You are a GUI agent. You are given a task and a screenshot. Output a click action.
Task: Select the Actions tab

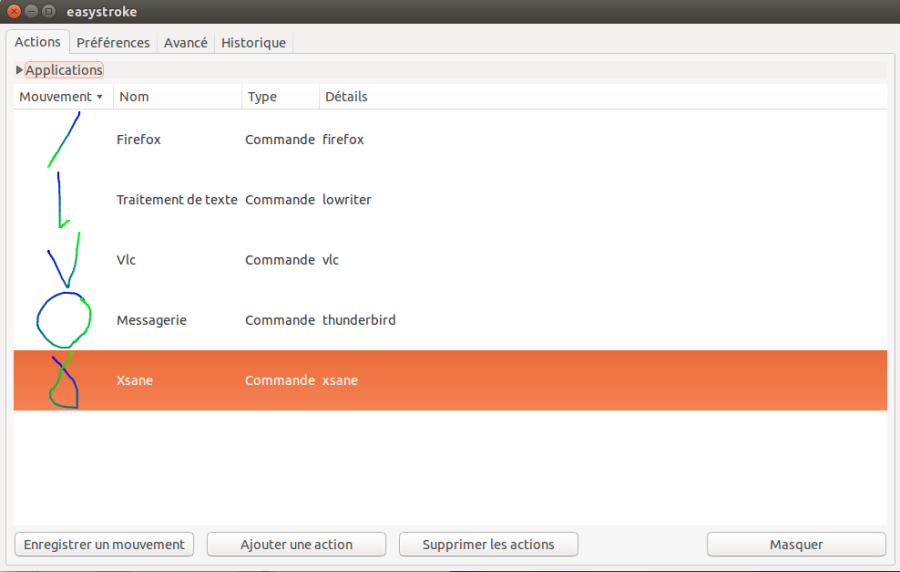(37, 42)
